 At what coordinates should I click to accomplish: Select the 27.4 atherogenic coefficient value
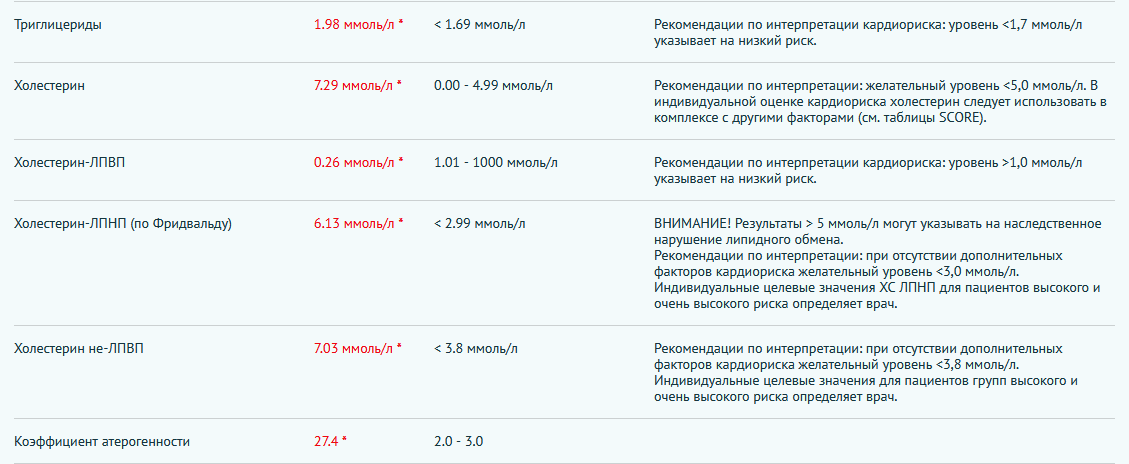327,441
